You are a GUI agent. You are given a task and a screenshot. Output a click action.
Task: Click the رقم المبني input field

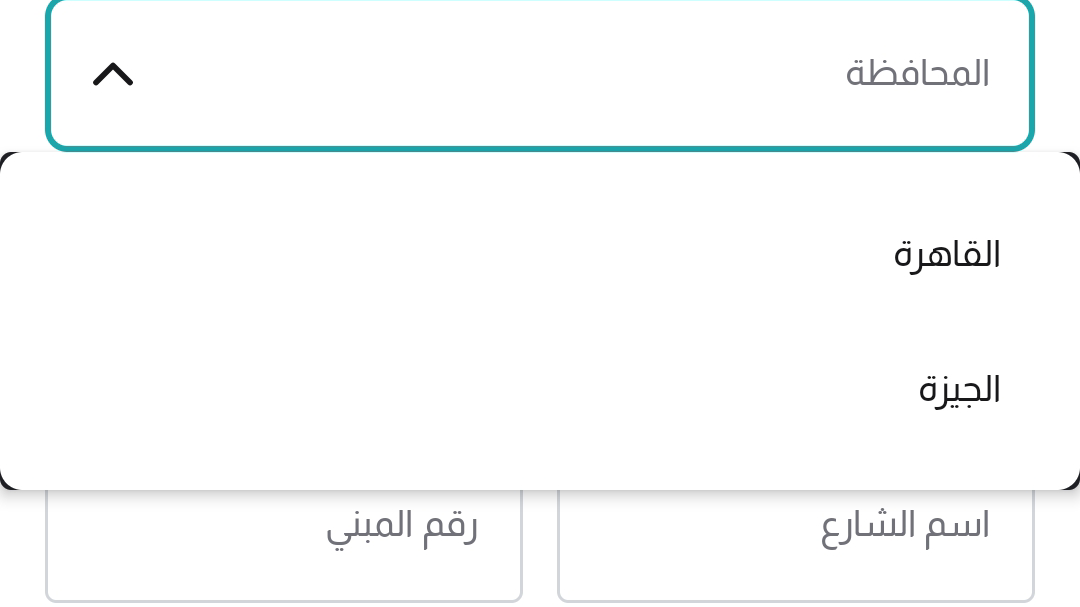284,545
